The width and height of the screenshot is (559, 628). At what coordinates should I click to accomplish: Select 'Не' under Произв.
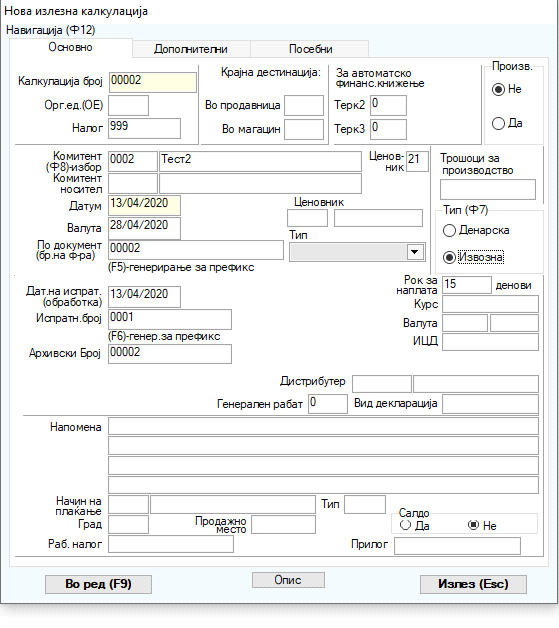pyautogui.click(x=498, y=89)
